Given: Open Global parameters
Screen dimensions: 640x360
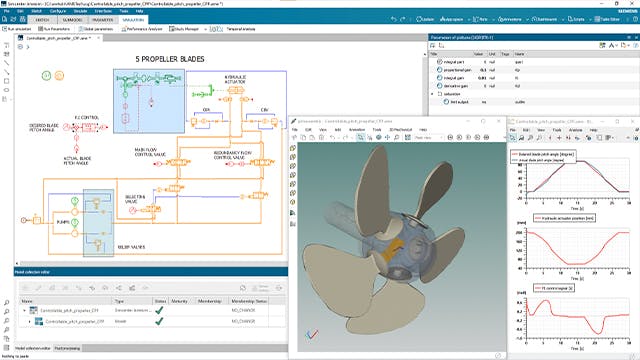Looking at the screenshot, I should [96, 29].
